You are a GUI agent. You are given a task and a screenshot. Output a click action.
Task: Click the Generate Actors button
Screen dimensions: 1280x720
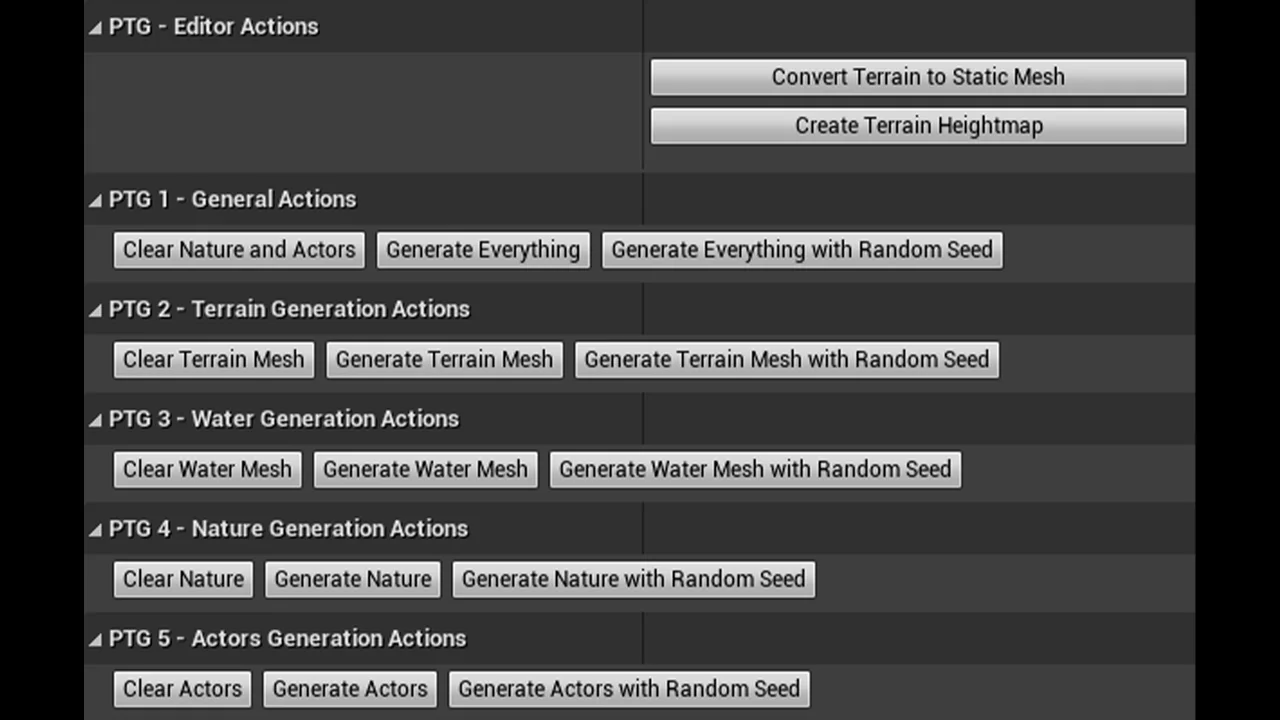coord(350,689)
